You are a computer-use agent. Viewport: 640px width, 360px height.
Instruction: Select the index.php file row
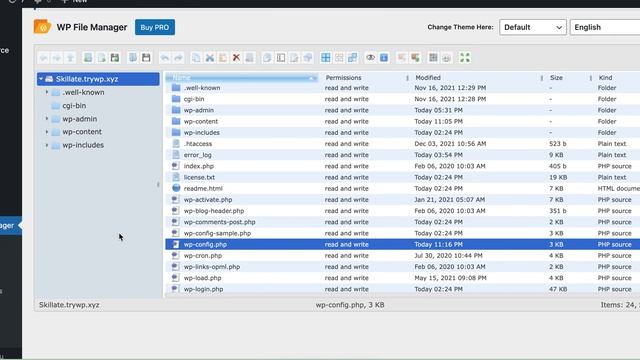[x=402, y=166]
